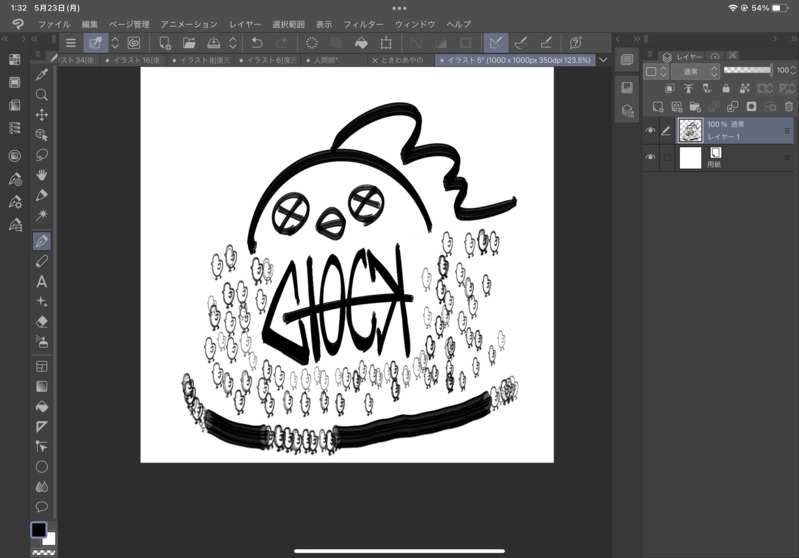The height and width of the screenshot is (558, 799).
Task: Toggle Set as draft layer icon
Action: [707, 88]
